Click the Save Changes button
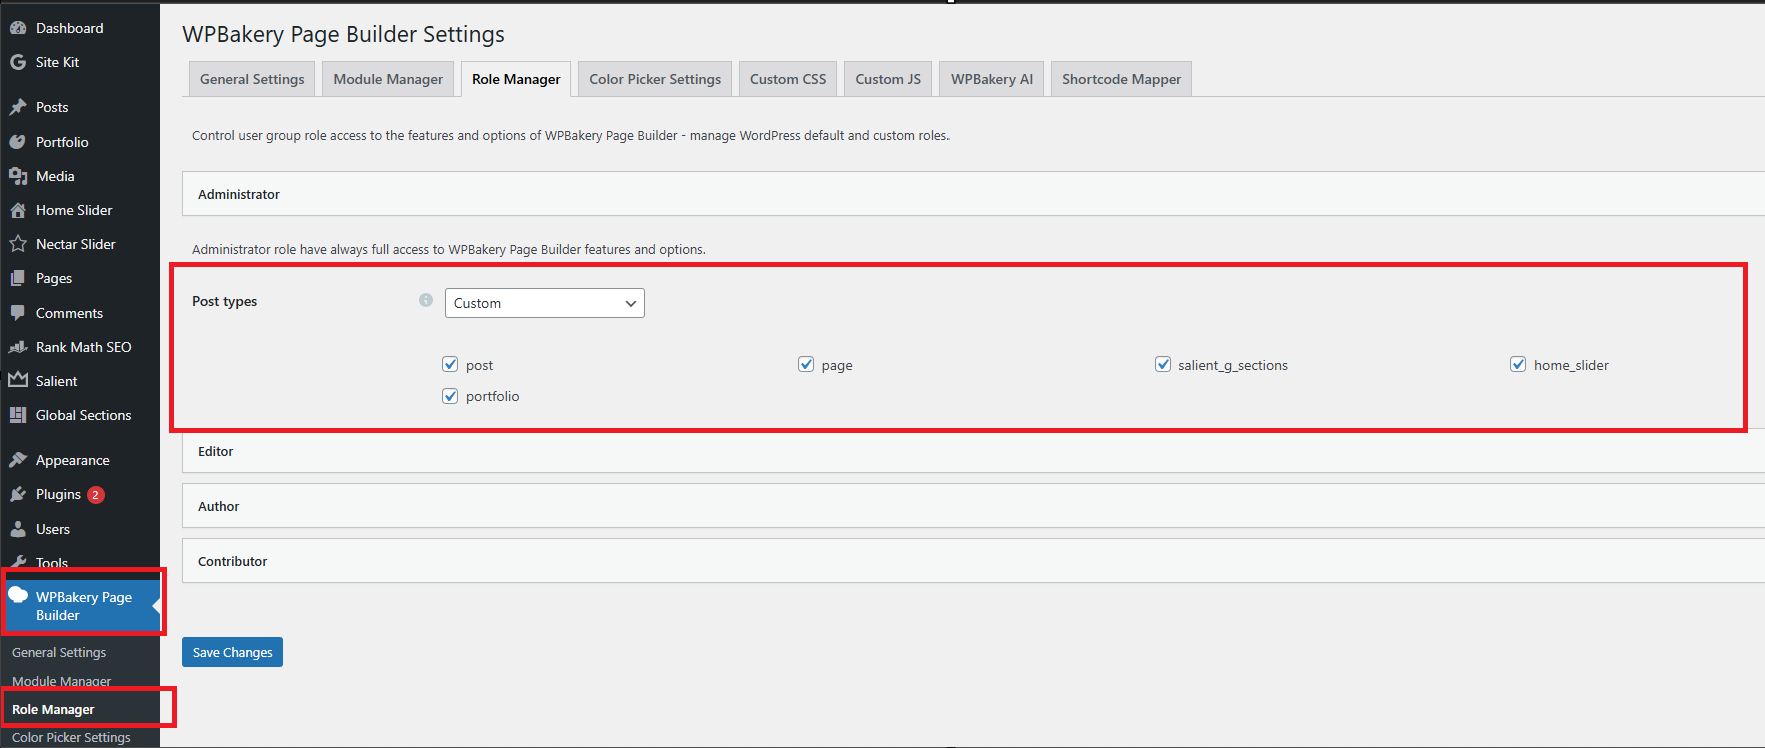This screenshot has width=1765, height=748. tap(232, 652)
